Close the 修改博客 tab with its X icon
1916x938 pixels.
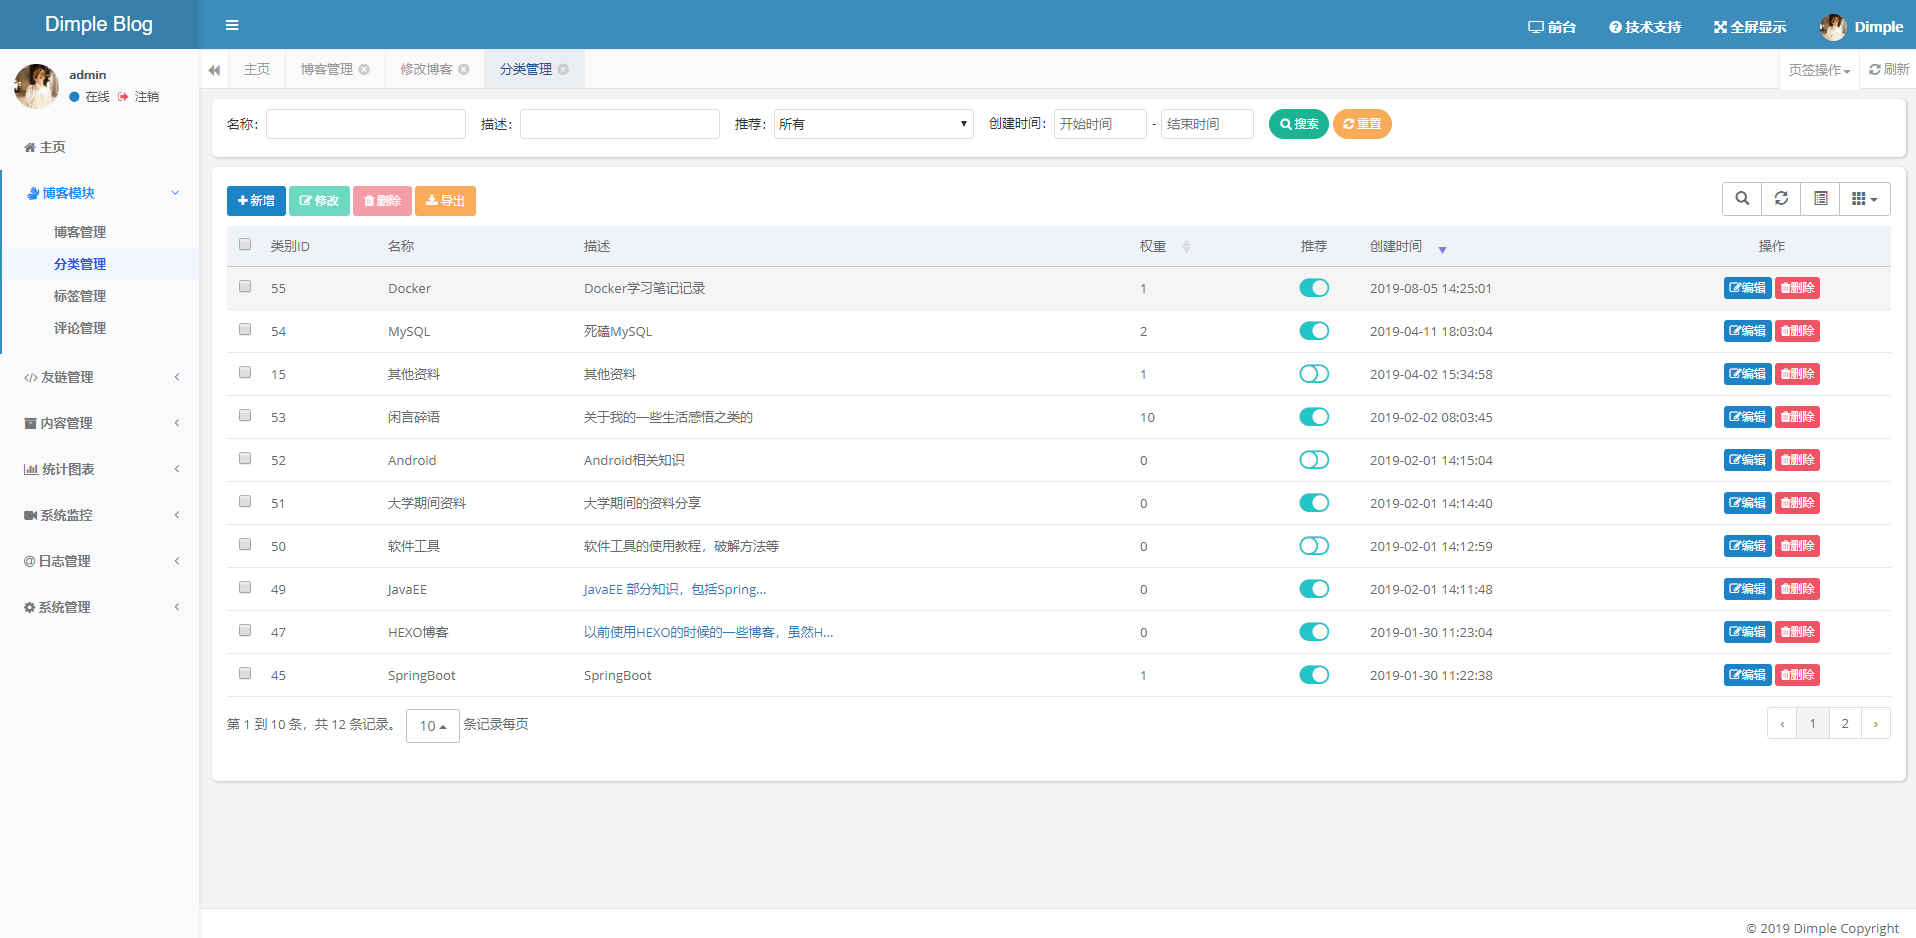click(x=464, y=70)
